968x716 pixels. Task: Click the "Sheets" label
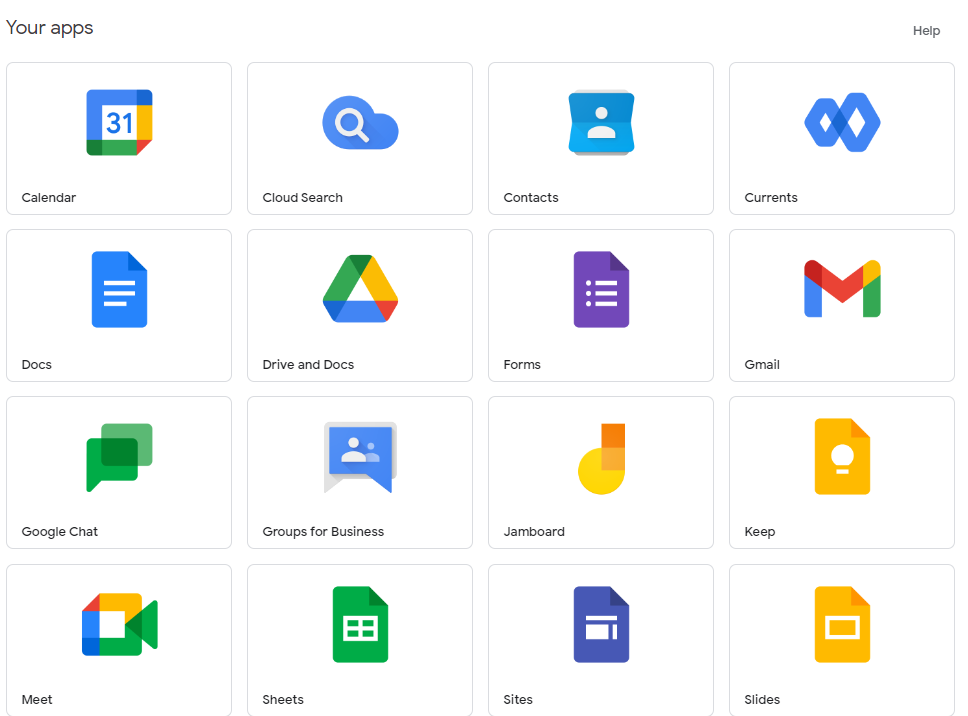283,699
